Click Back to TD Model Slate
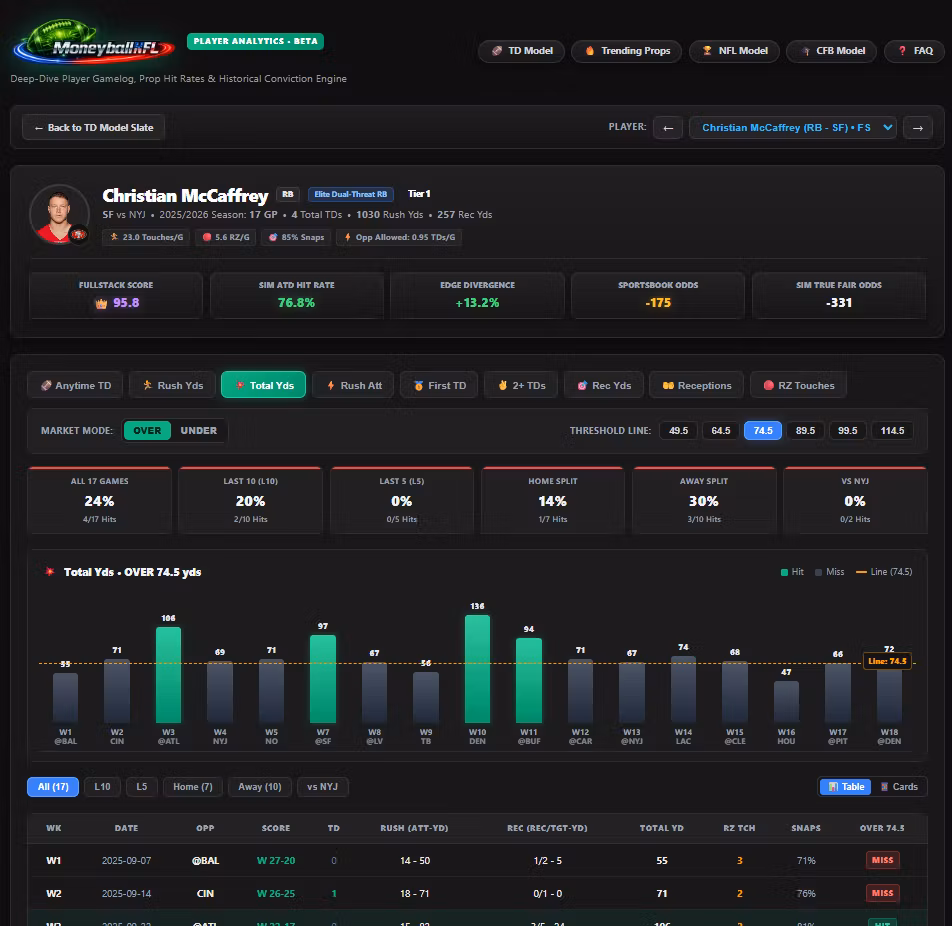The width and height of the screenshot is (952, 926). [x=94, y=128]
